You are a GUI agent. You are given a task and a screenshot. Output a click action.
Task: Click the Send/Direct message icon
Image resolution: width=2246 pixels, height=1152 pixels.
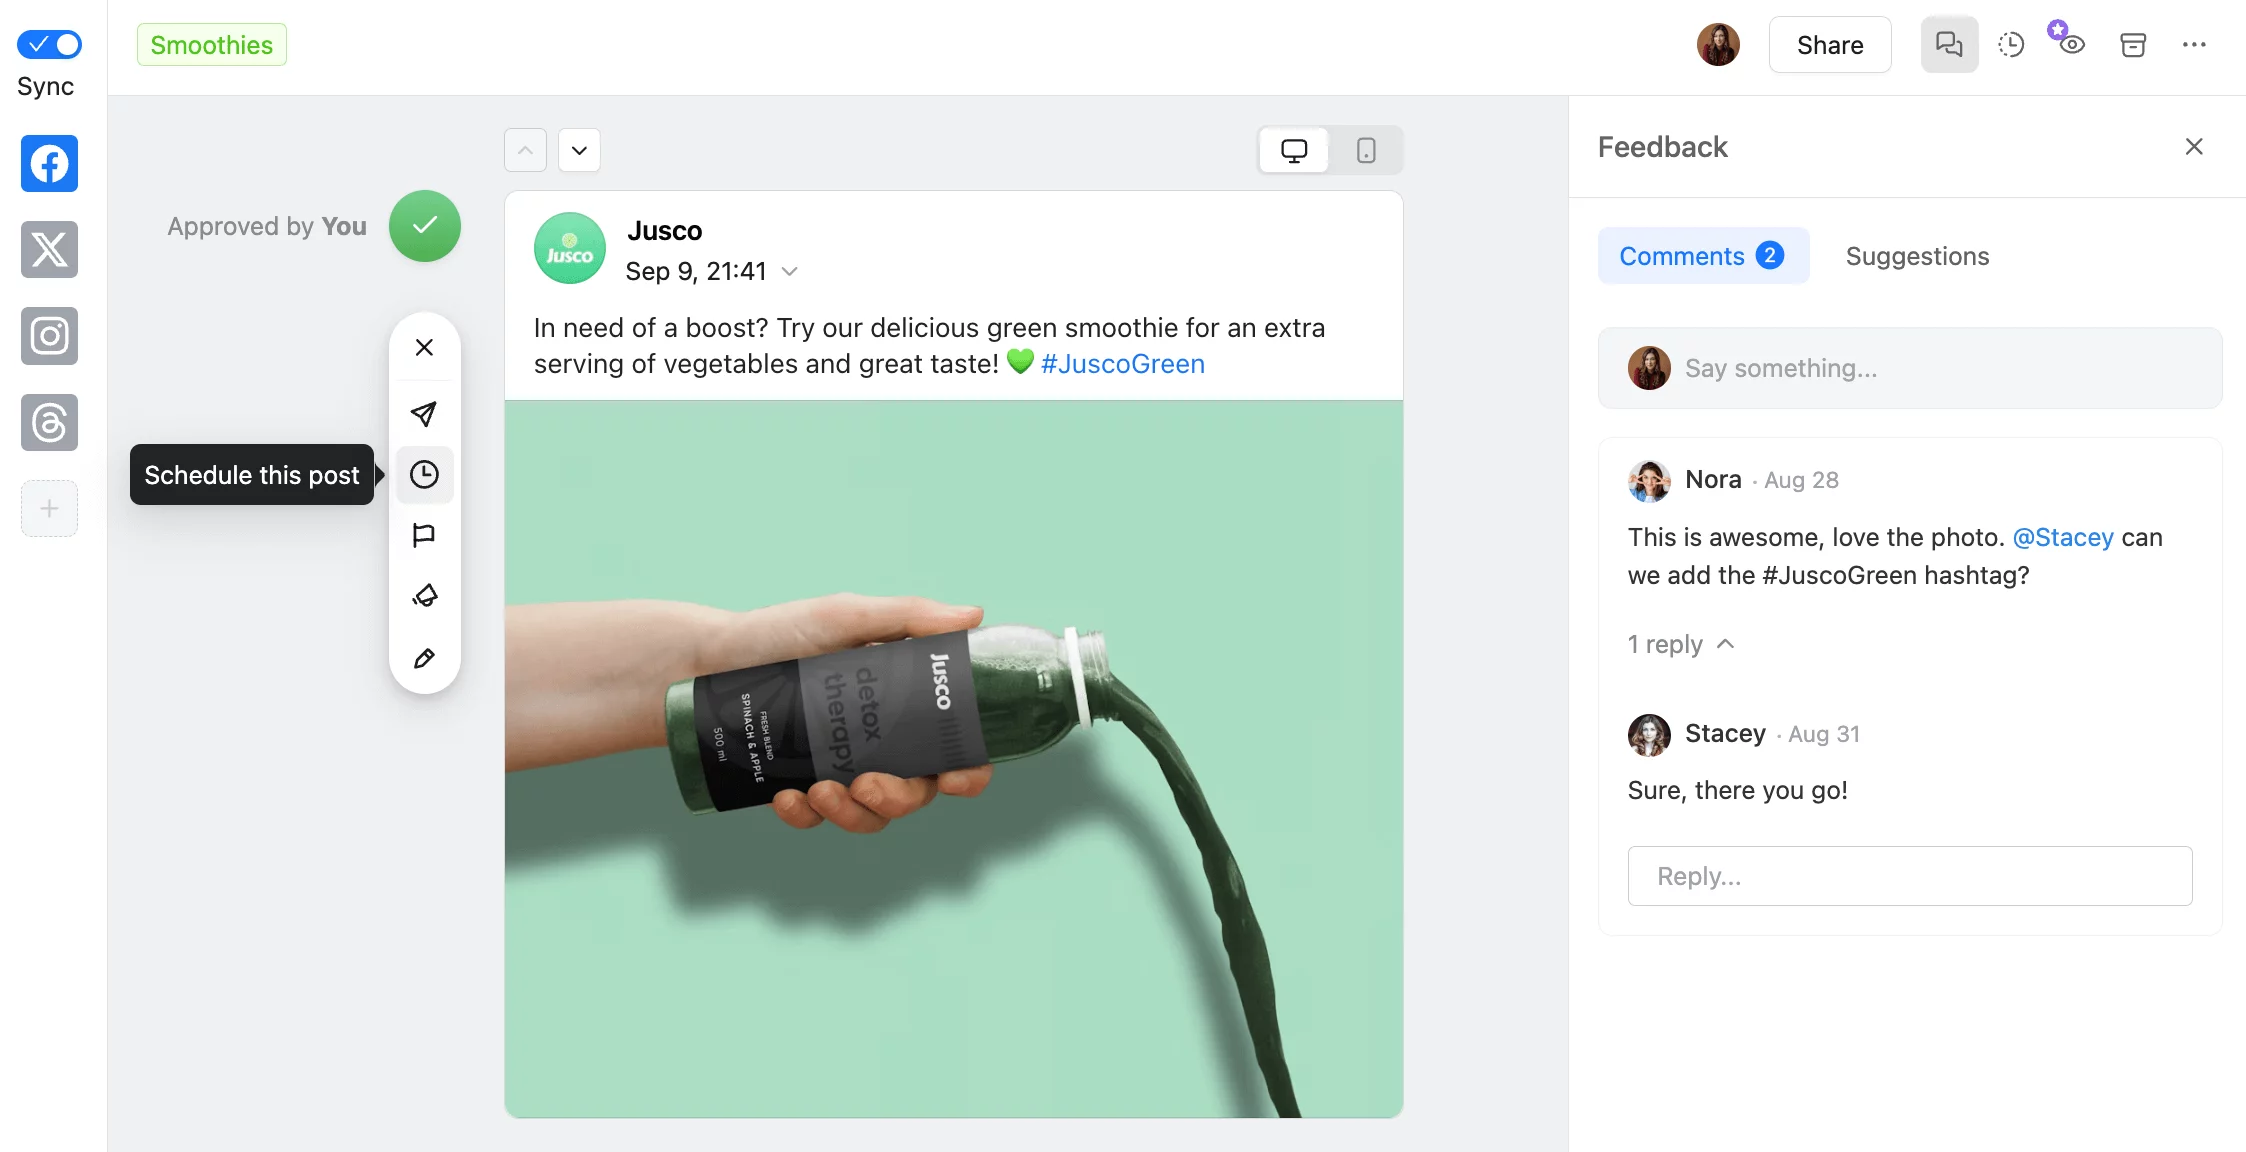click(x=425, y=413)
